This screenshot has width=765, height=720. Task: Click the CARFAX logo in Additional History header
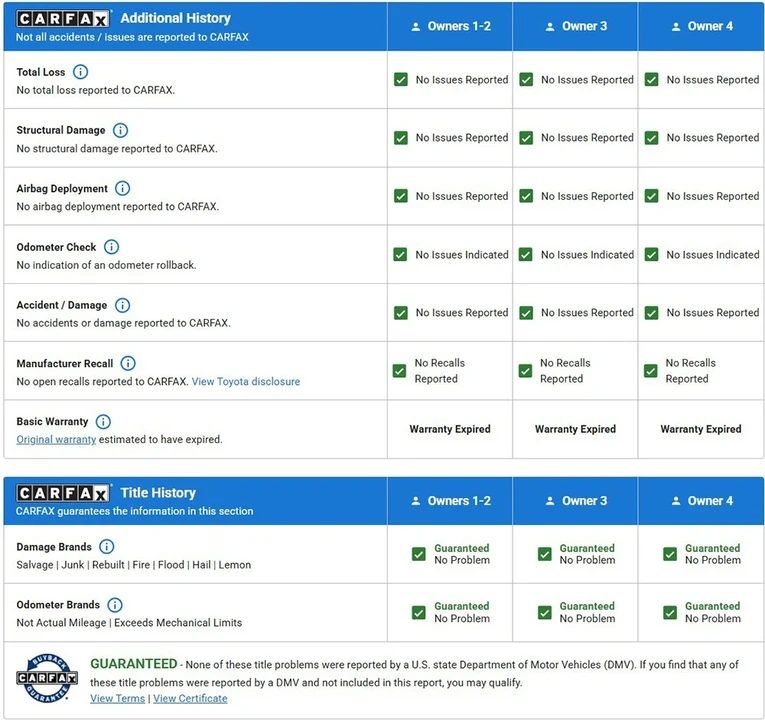coord(62,19)
